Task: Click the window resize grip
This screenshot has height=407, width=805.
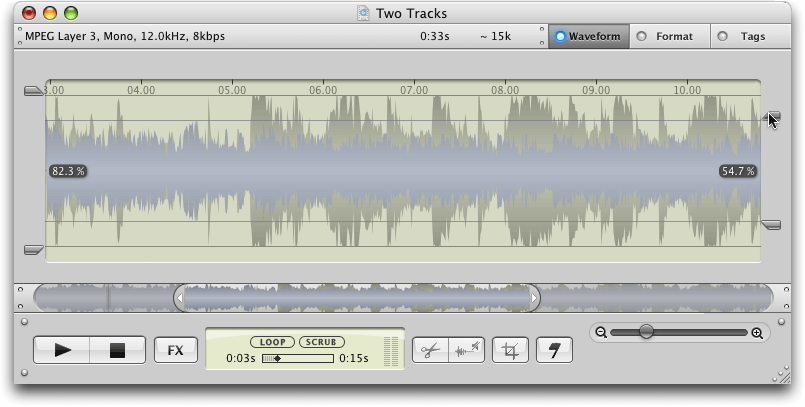Action: coord(783,376)
